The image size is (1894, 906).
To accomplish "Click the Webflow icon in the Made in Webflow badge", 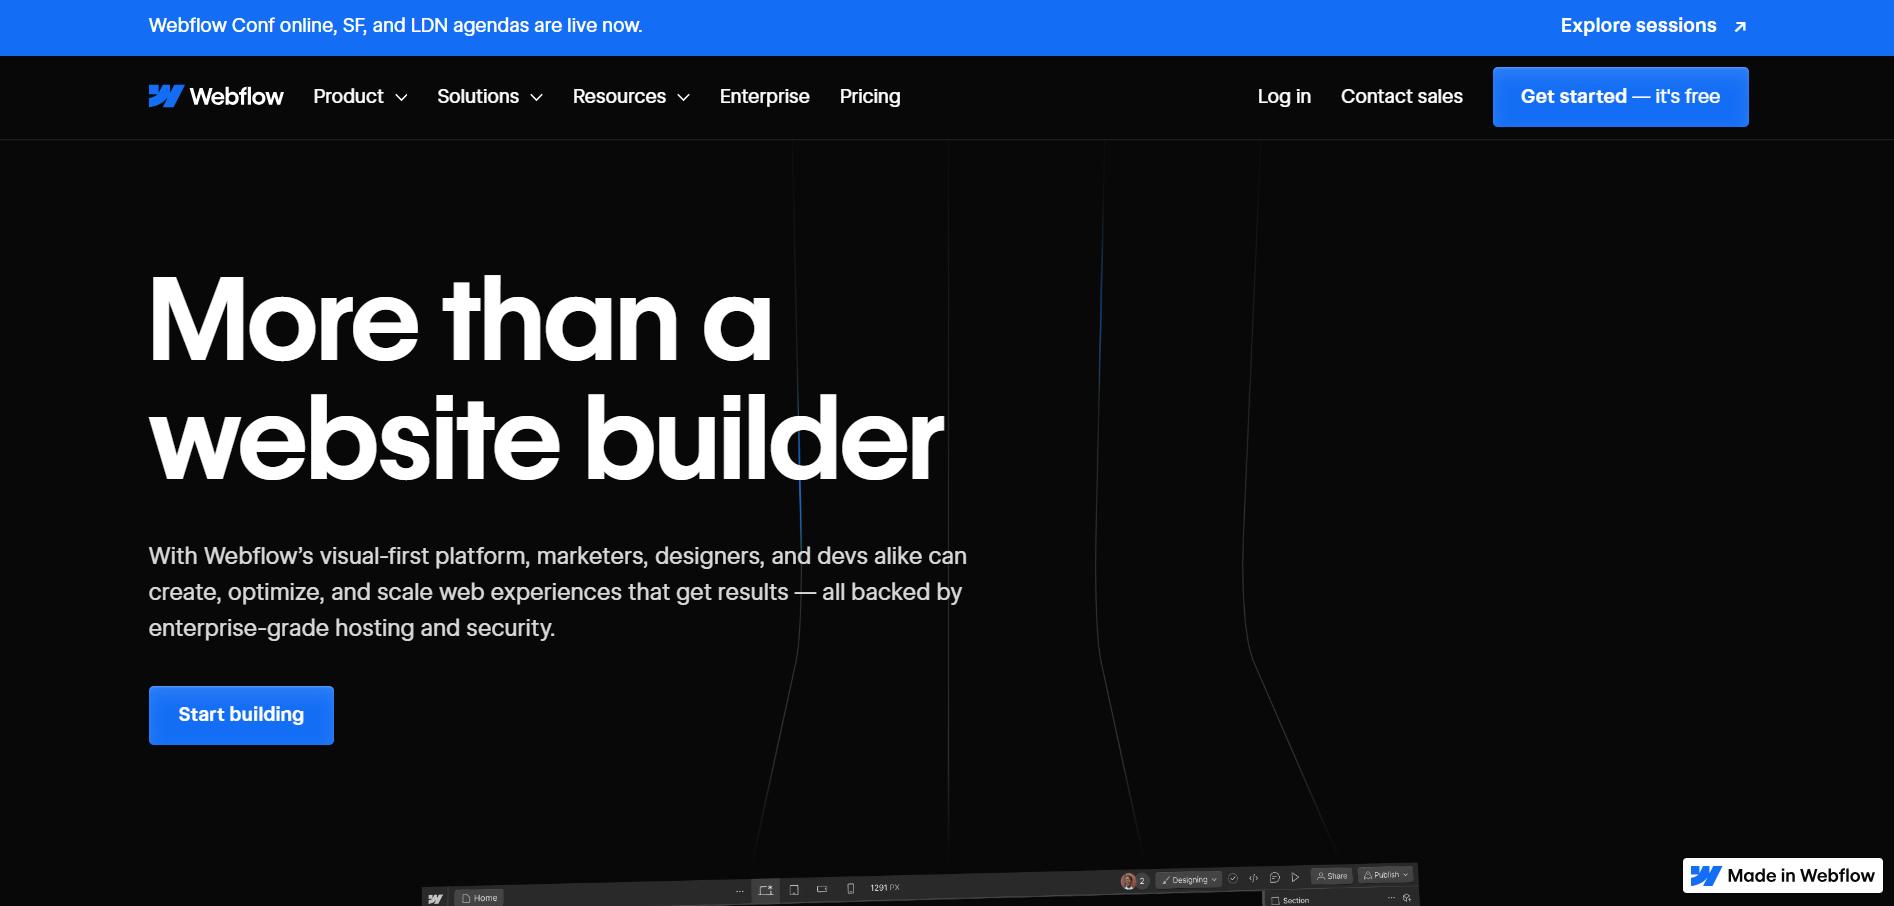I will point(1706,876).
